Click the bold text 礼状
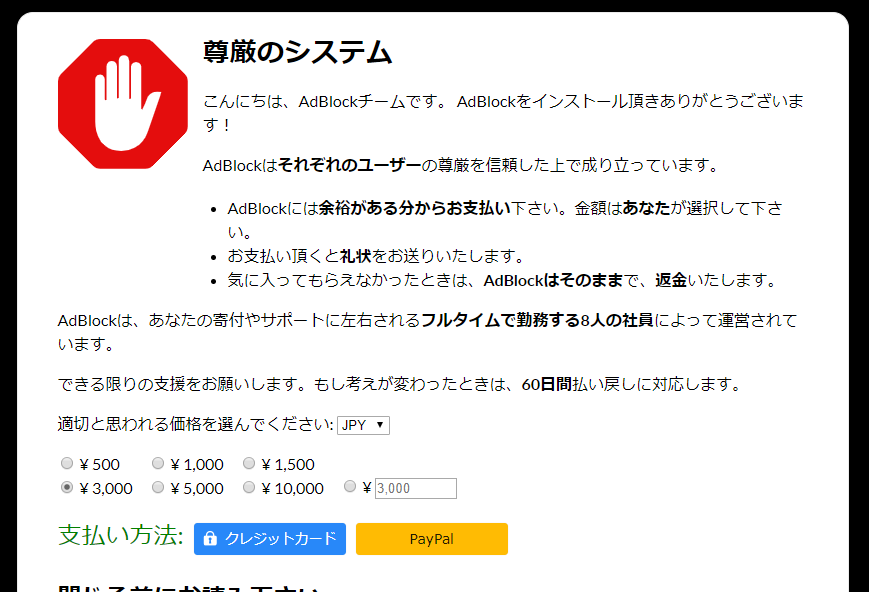Viewport: 869px width, 592px height. pos(355,256)
